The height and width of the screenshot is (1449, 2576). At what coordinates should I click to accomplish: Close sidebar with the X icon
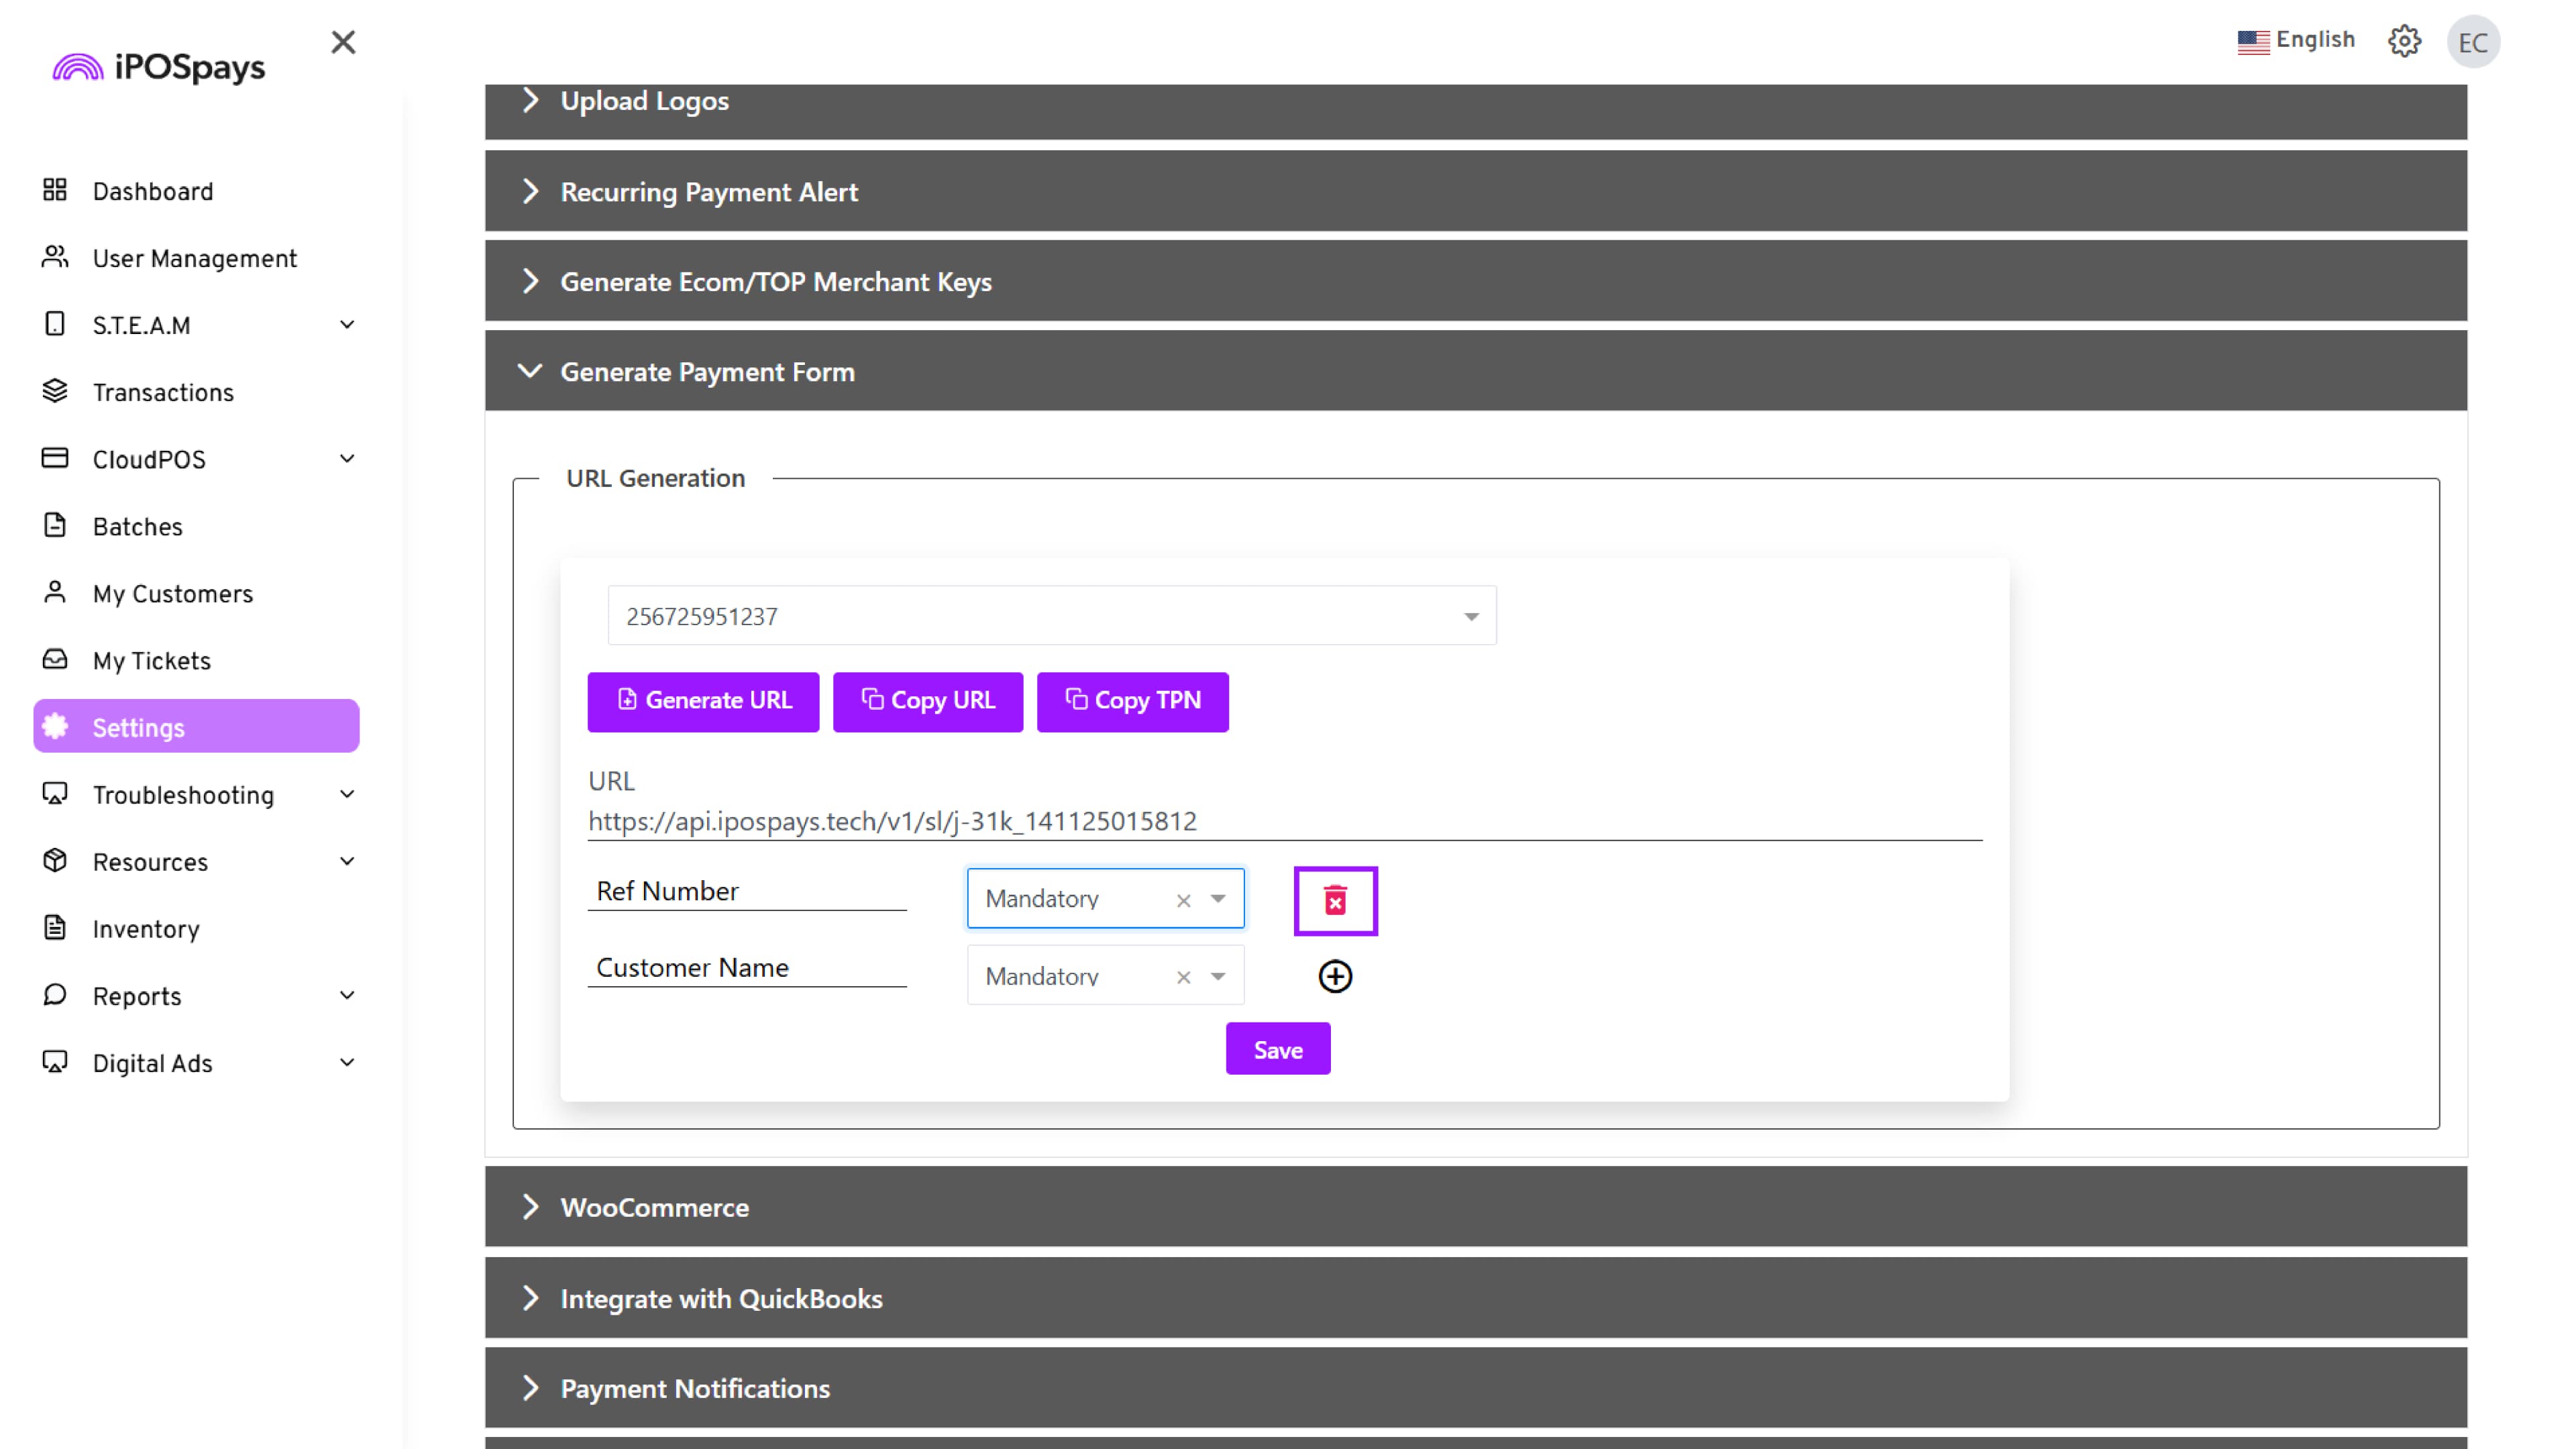click(343, 42)
